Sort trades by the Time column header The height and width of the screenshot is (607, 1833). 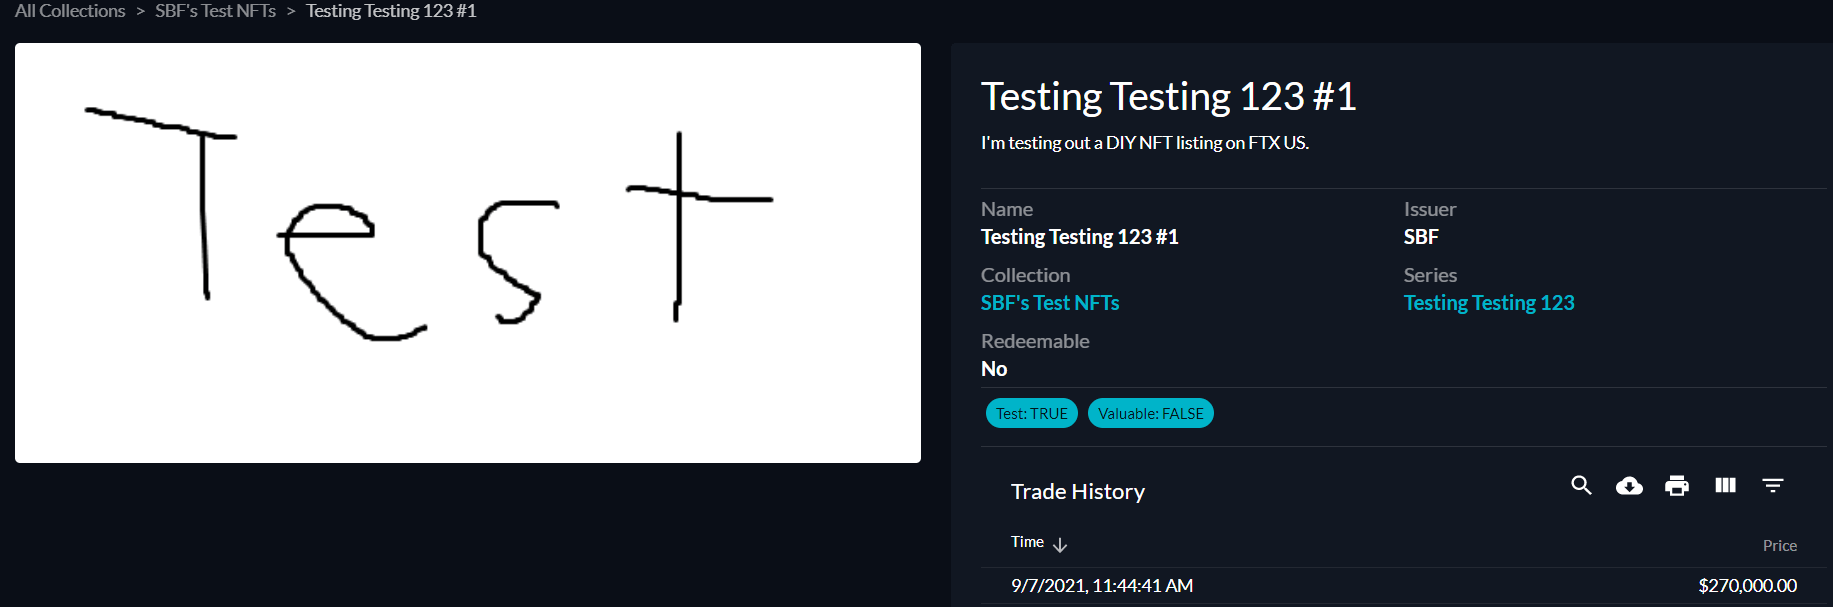coord(1027,542)
